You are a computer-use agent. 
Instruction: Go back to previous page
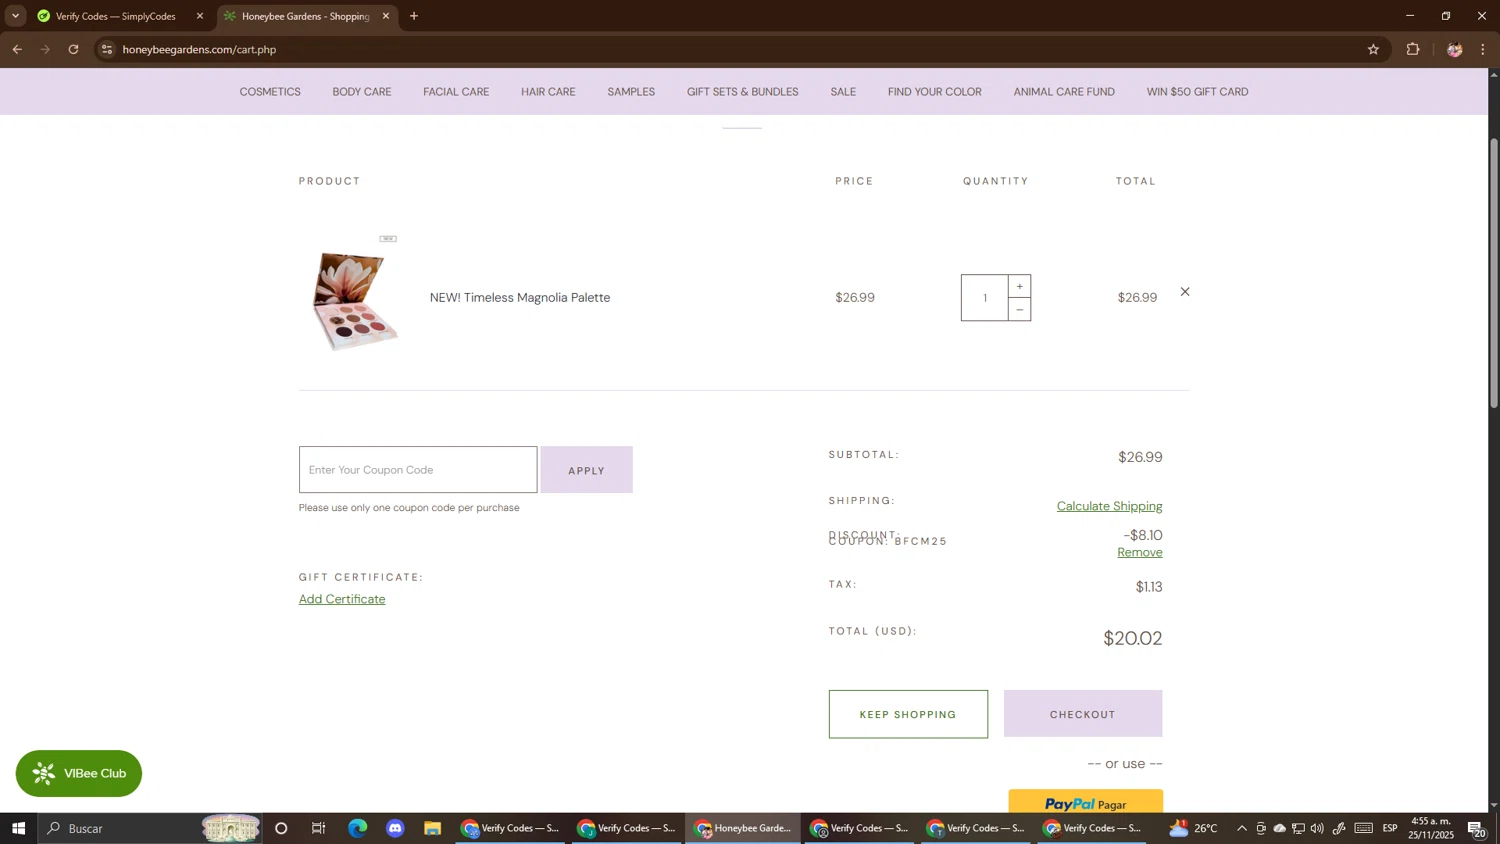tap(17, 49)
